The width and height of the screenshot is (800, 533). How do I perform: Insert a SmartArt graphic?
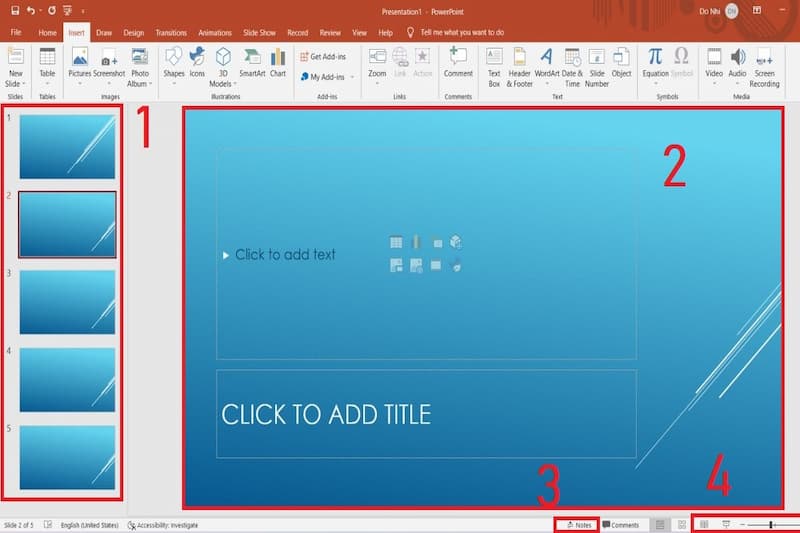252,62
